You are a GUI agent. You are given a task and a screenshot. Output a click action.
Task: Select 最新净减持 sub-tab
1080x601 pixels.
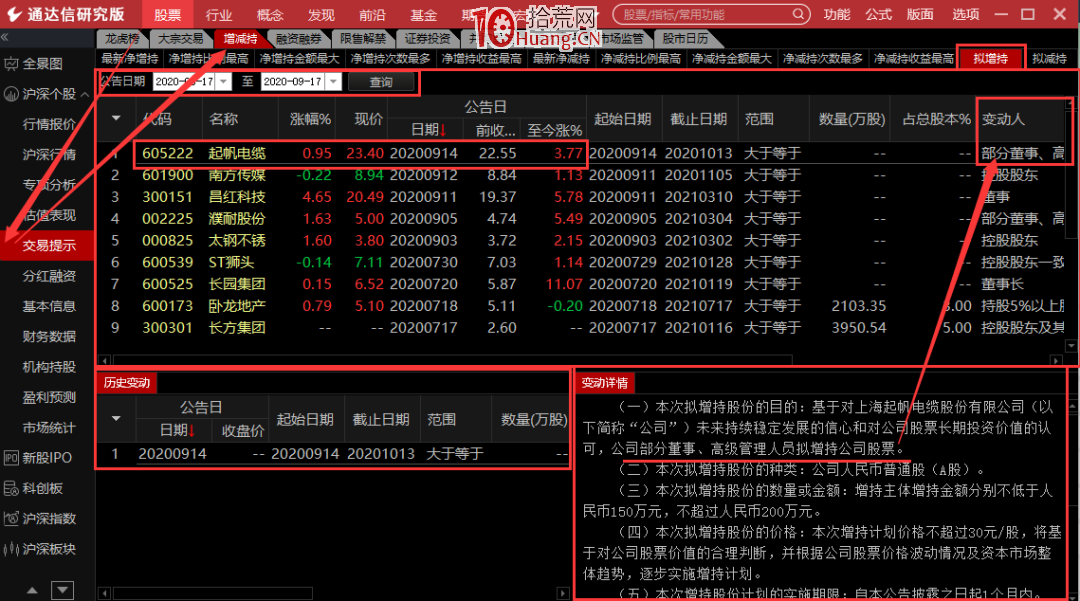[561, 59]
